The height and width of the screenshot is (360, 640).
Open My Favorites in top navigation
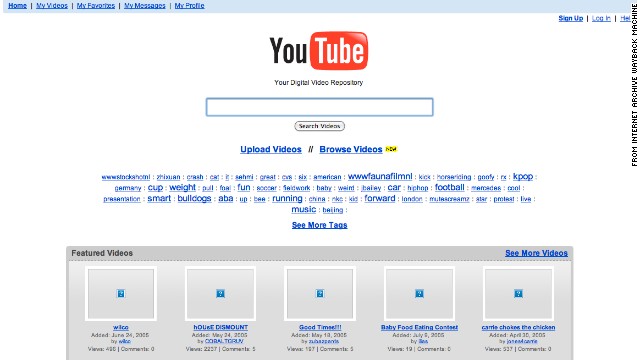[x=96, y=6]
